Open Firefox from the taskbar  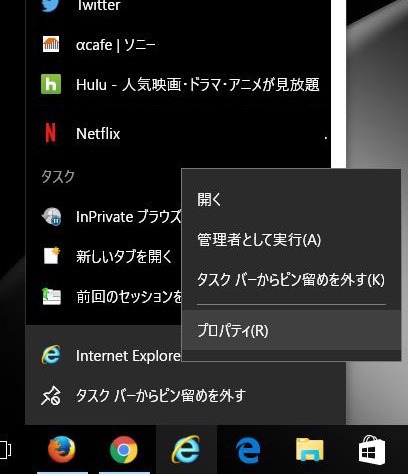click(x=61, y=450)
